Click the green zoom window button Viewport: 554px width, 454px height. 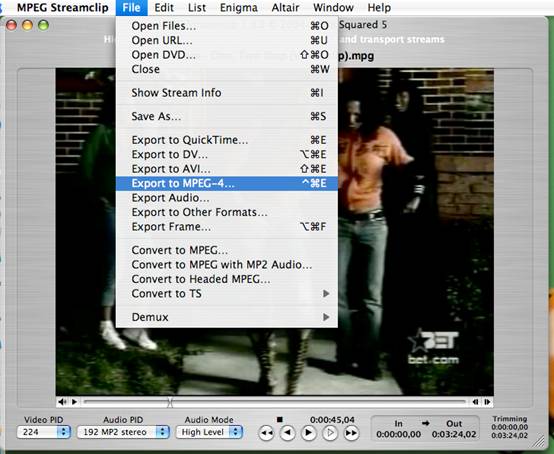pos(43,25)
